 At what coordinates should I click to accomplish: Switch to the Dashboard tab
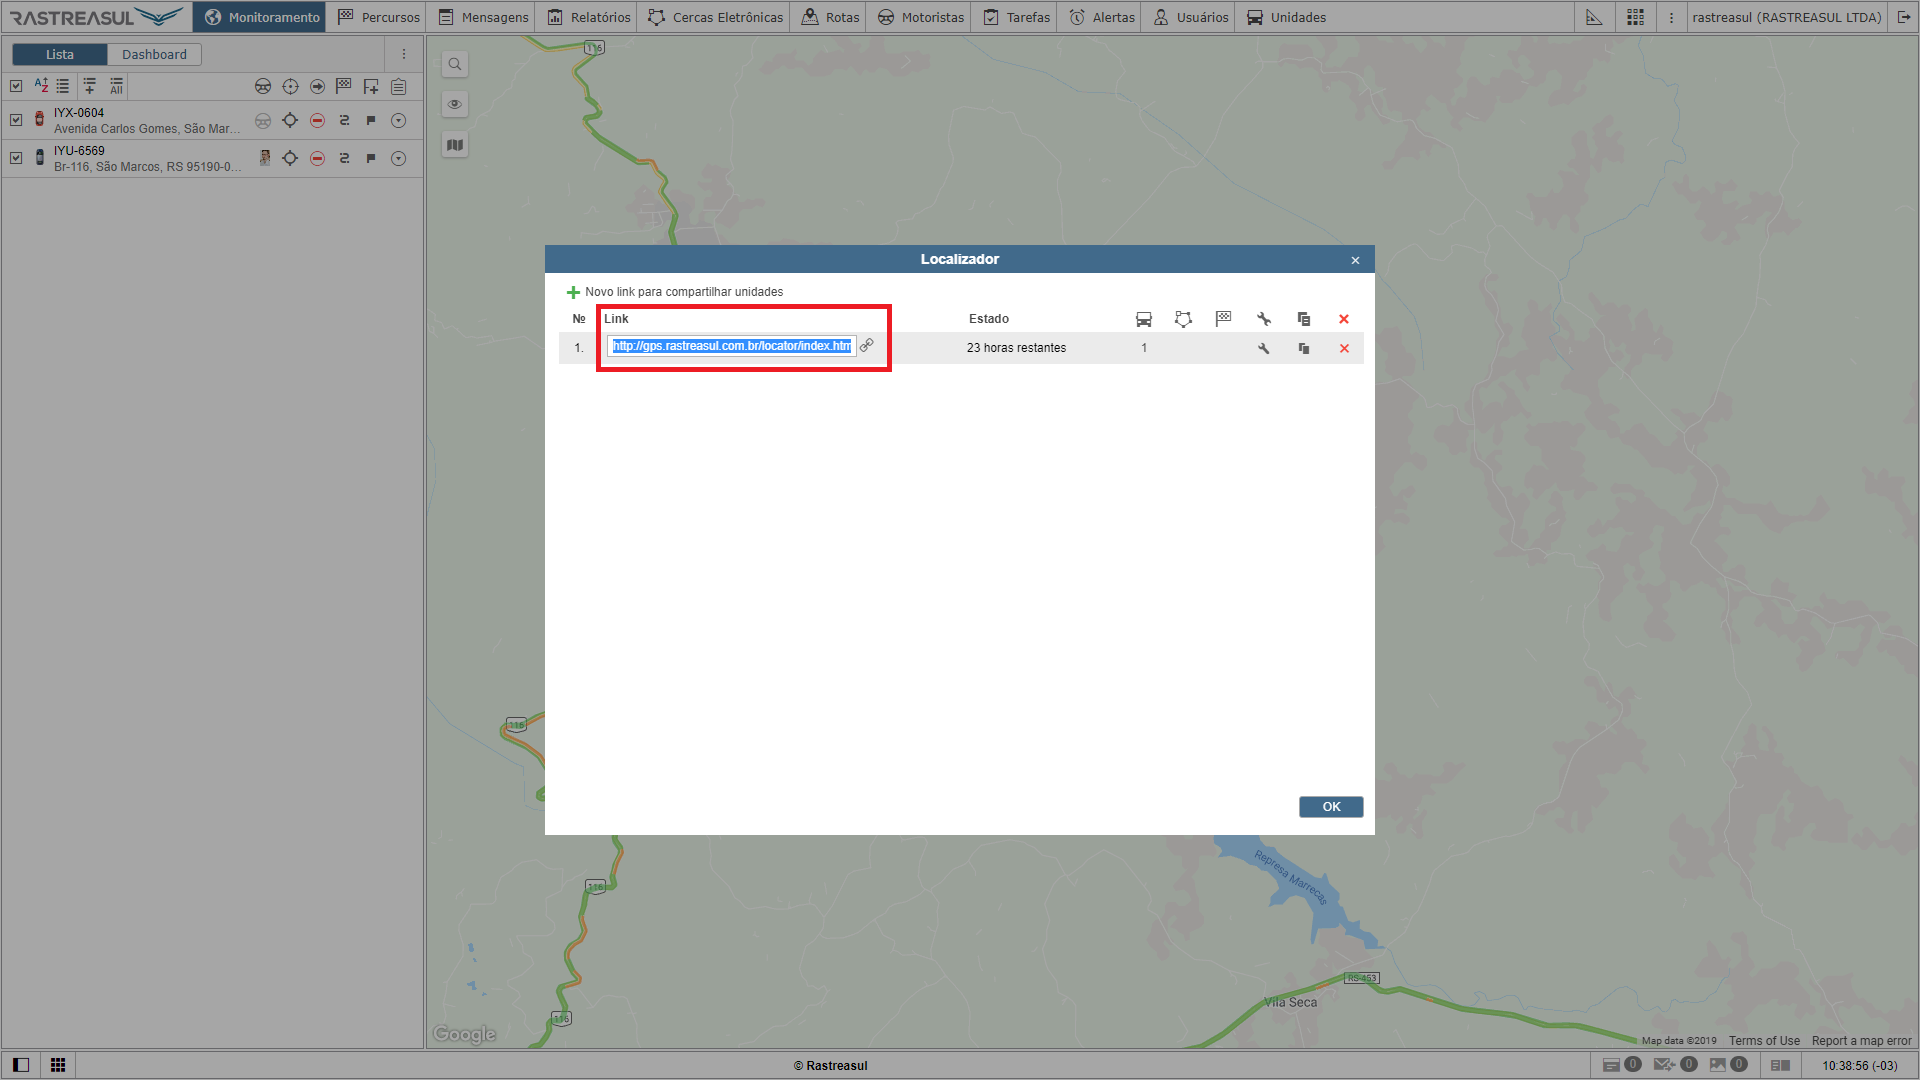(x=154, y=54)
